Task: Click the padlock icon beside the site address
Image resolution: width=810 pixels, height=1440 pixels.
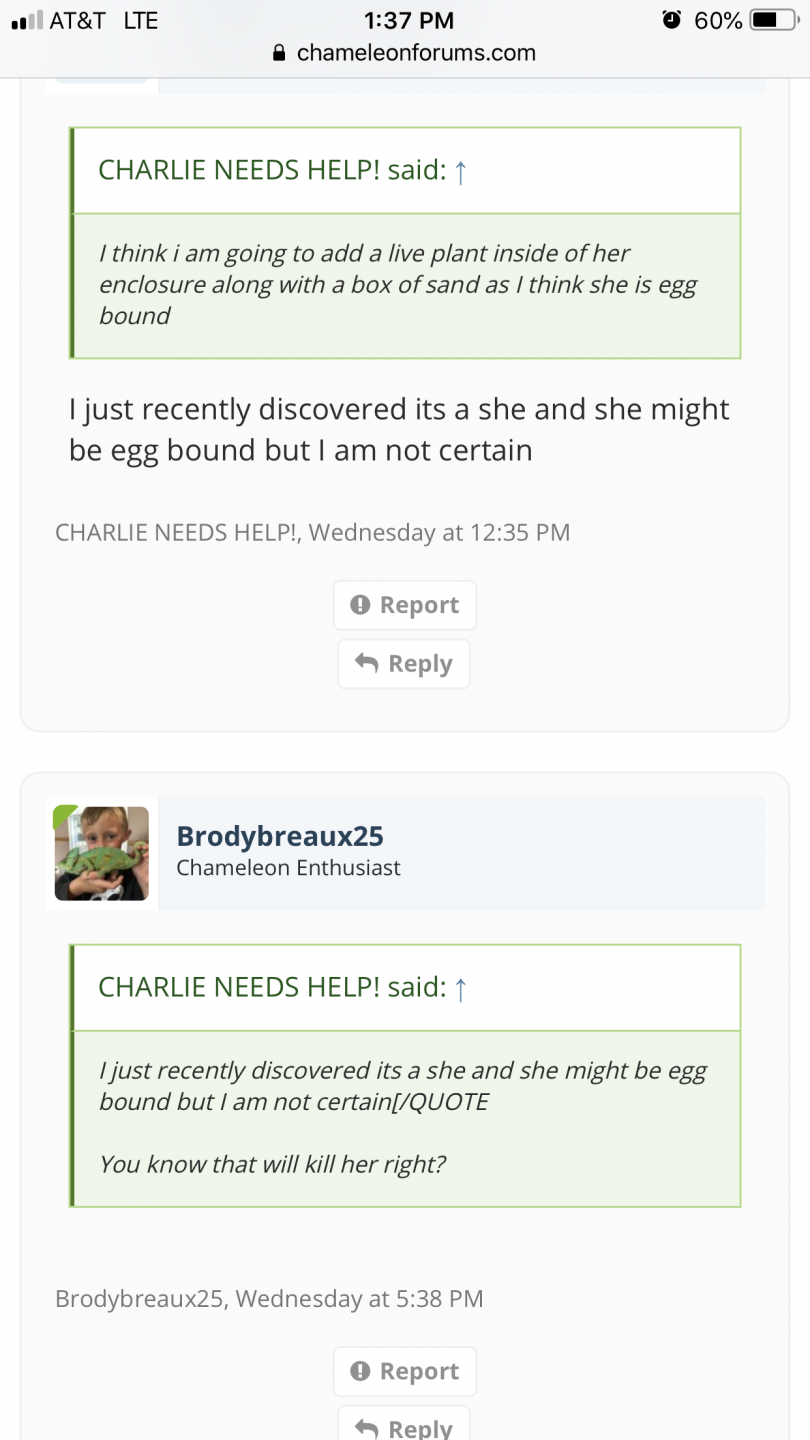Action: point(280,53)
